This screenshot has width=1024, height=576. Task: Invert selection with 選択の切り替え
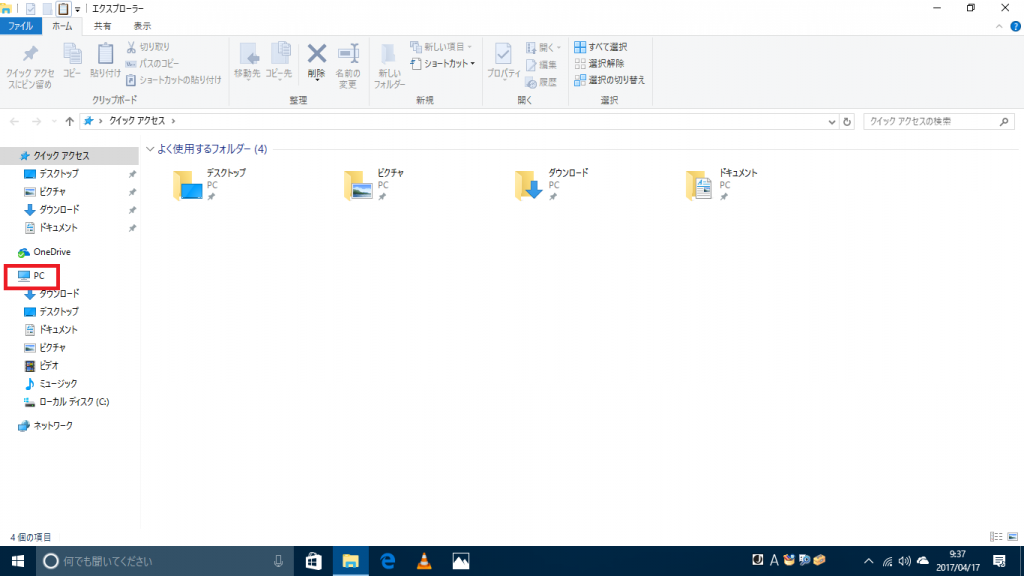608,78
